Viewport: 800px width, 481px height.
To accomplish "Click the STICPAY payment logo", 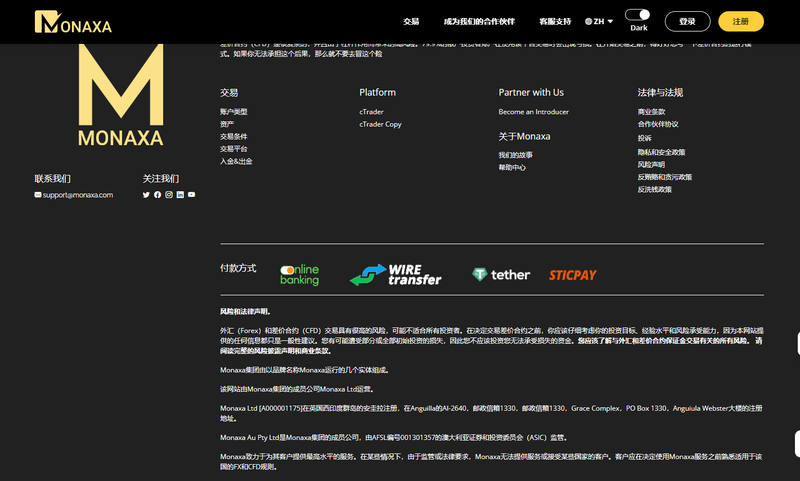I will point(572,275).
